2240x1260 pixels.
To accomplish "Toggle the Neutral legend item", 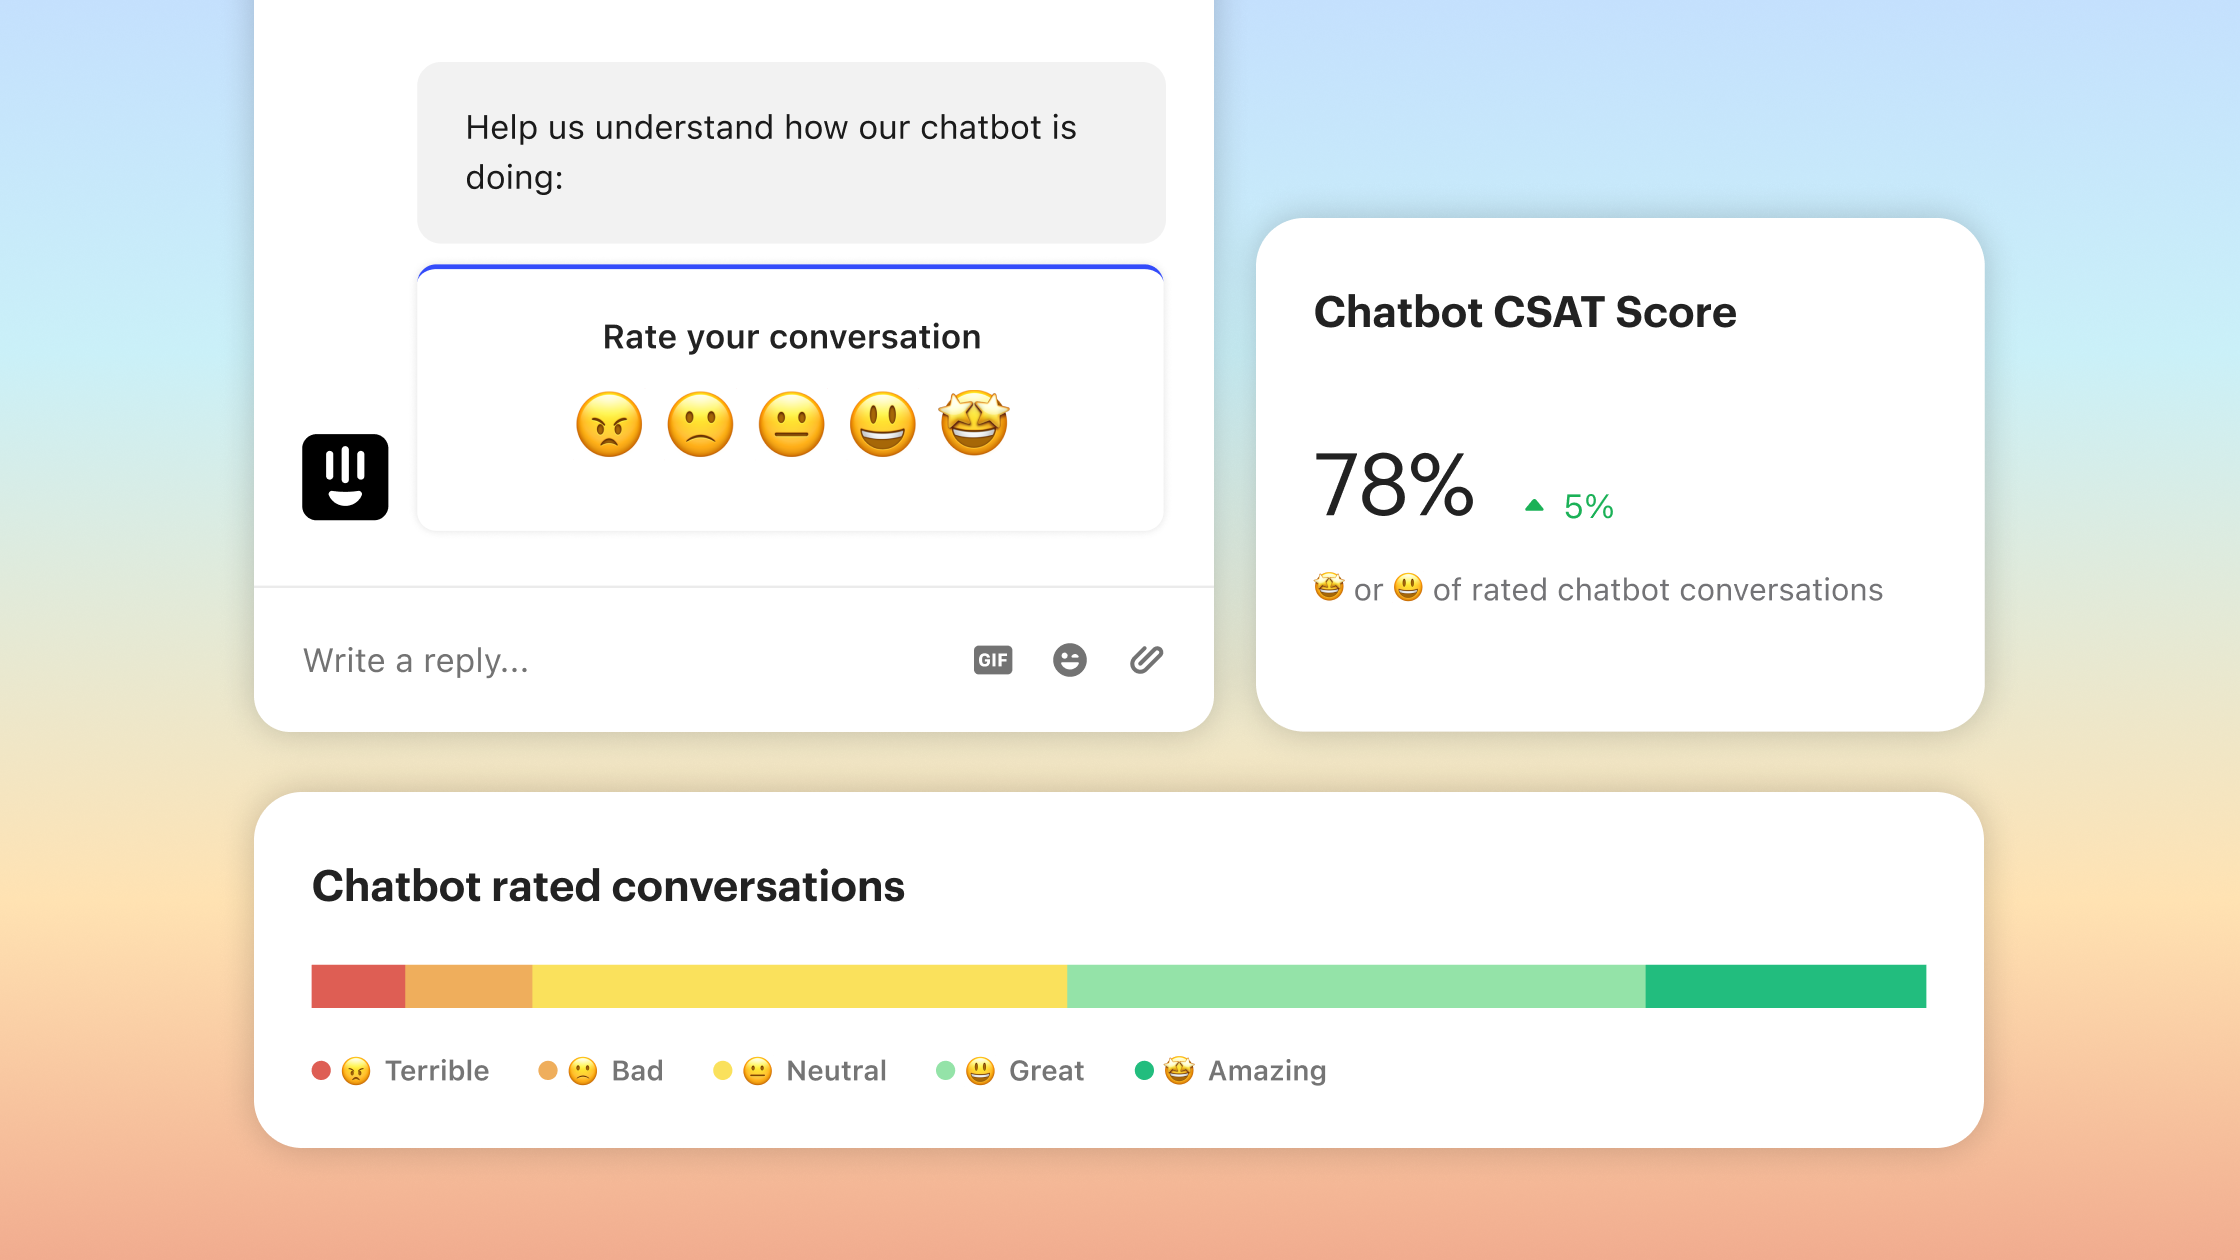I will [x=800, y=1071].
